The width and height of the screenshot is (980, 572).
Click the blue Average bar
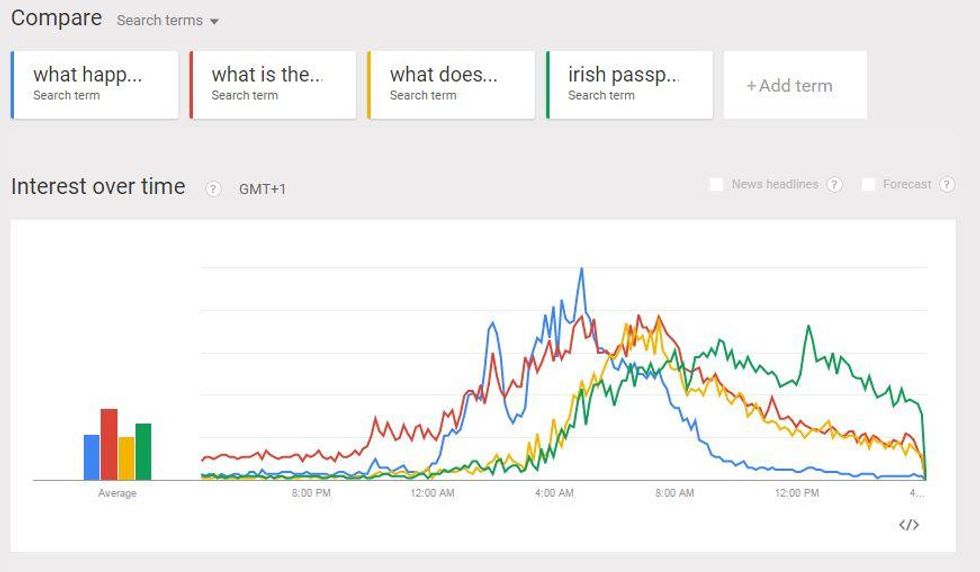92,457
